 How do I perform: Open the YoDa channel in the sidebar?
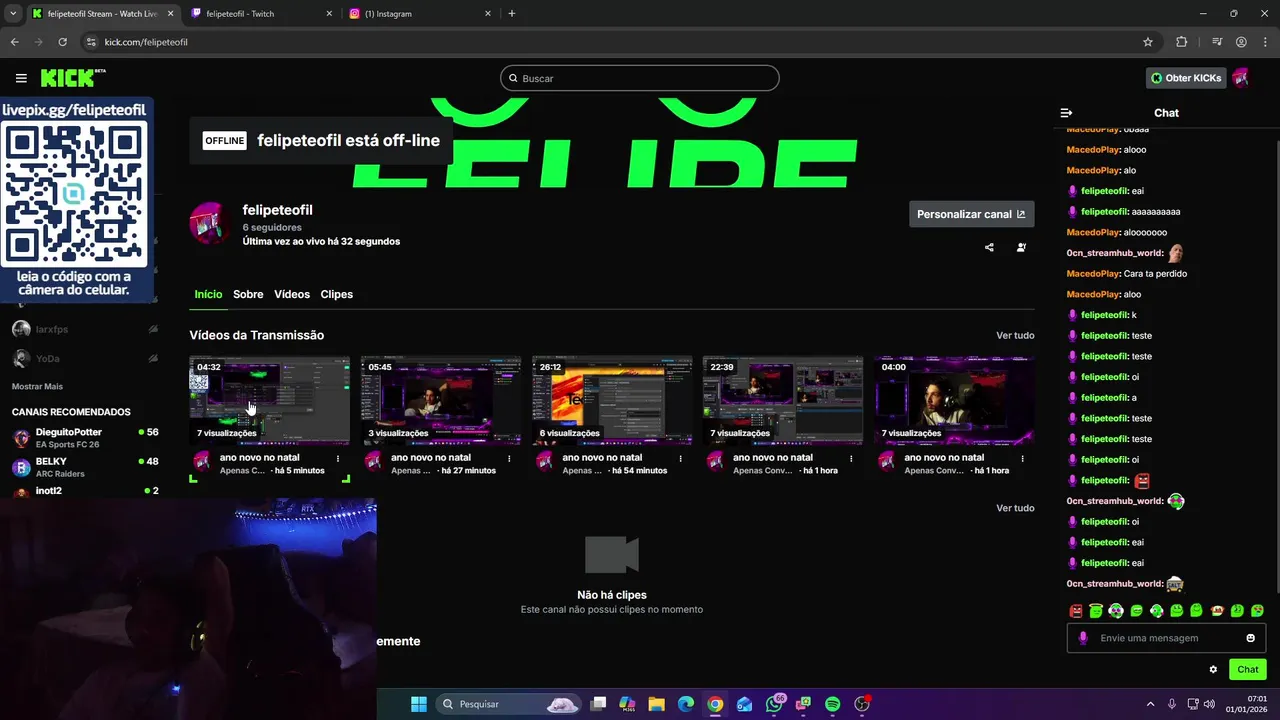coord(84,358)
